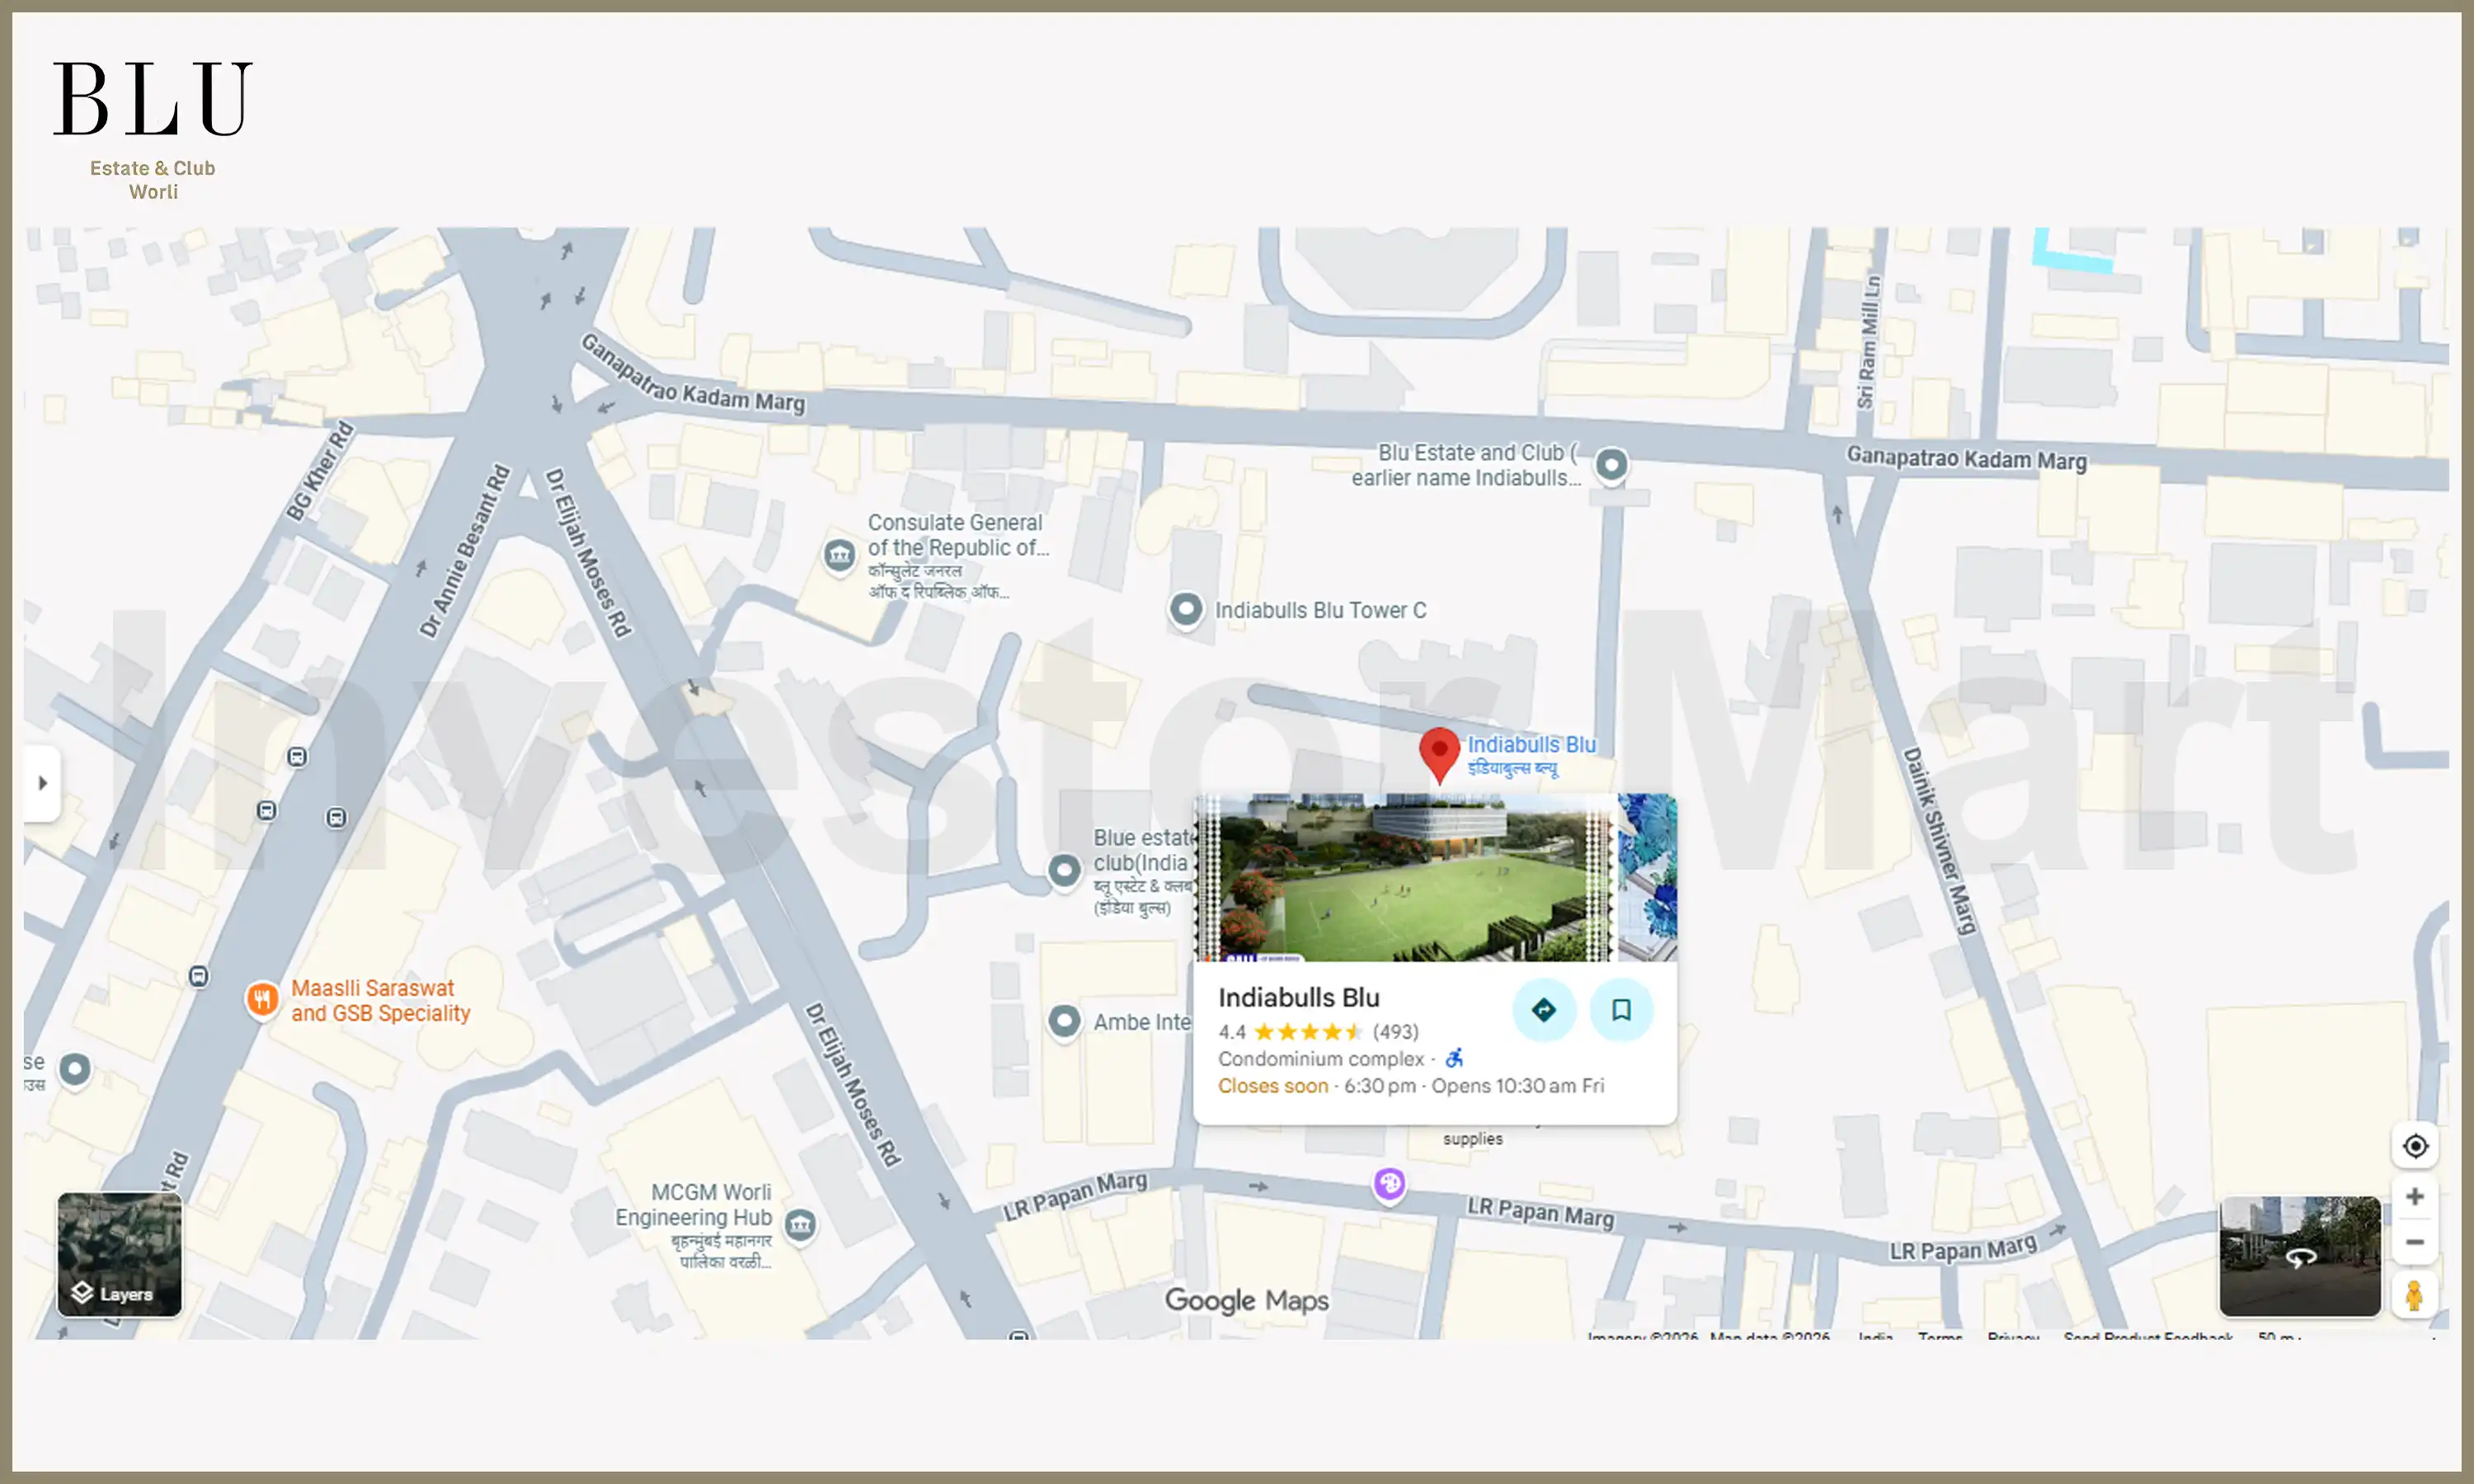Click the 4.4 star rating row
Screen dimensions: 2474x1484
pos(1318,1031)
